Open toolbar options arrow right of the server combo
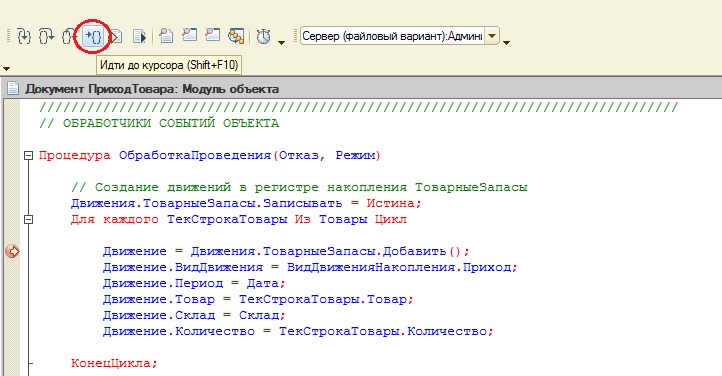This screenshot has height=376, width=722. 507,43
